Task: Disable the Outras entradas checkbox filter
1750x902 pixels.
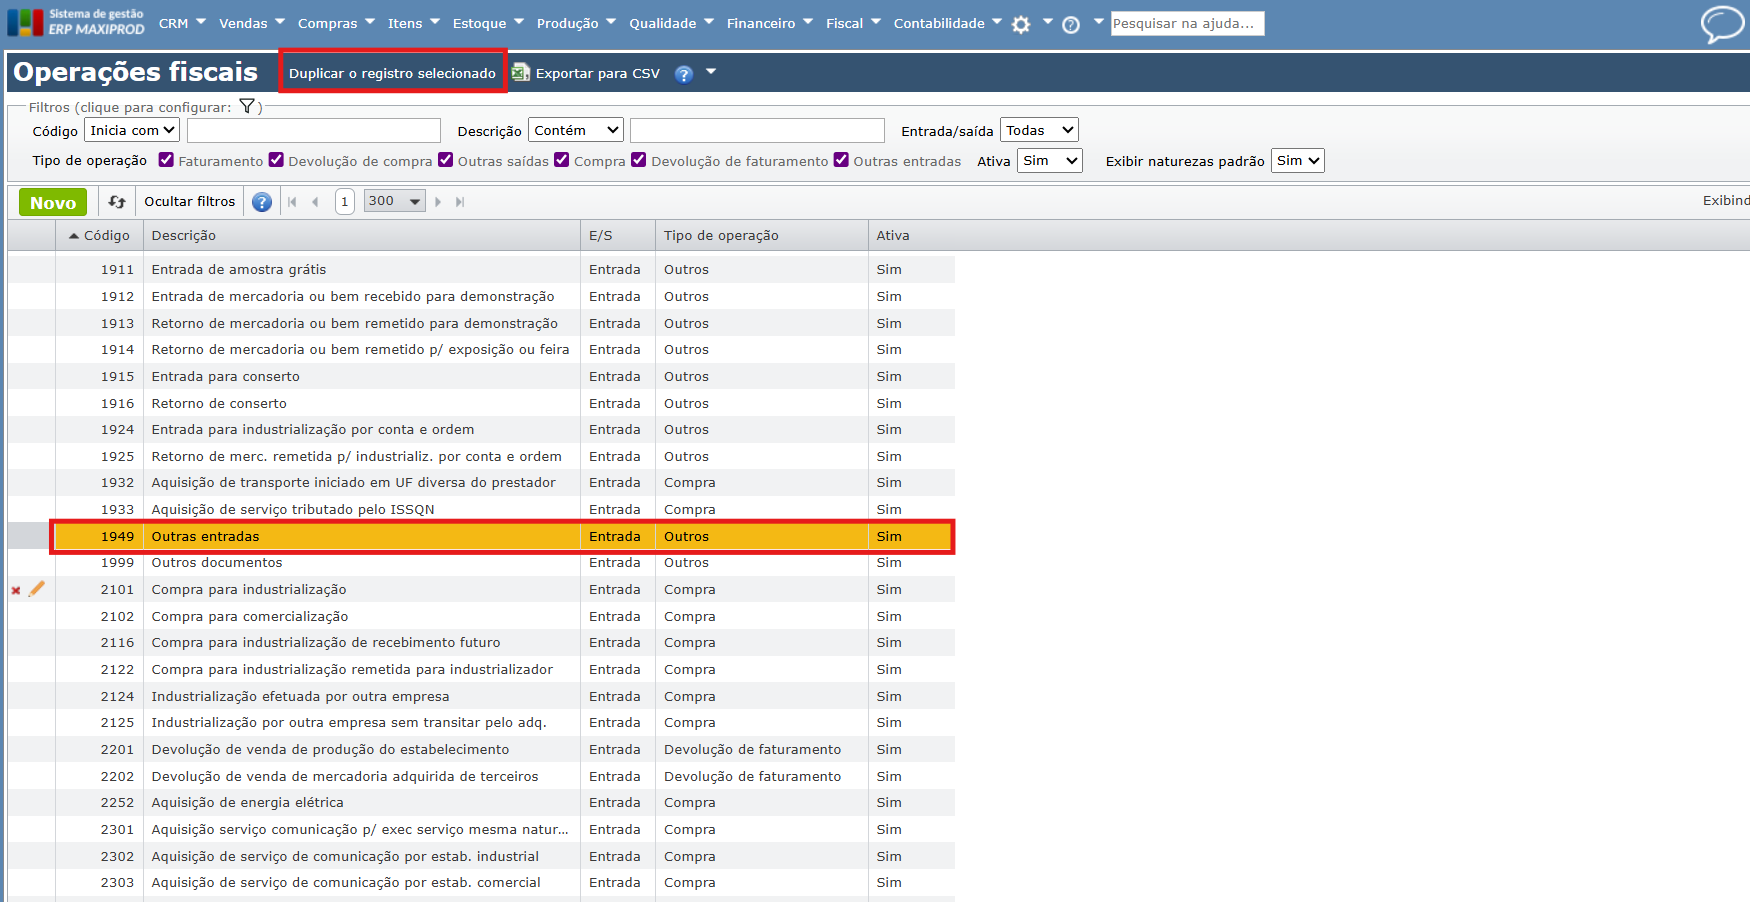Action: (841, 160)
